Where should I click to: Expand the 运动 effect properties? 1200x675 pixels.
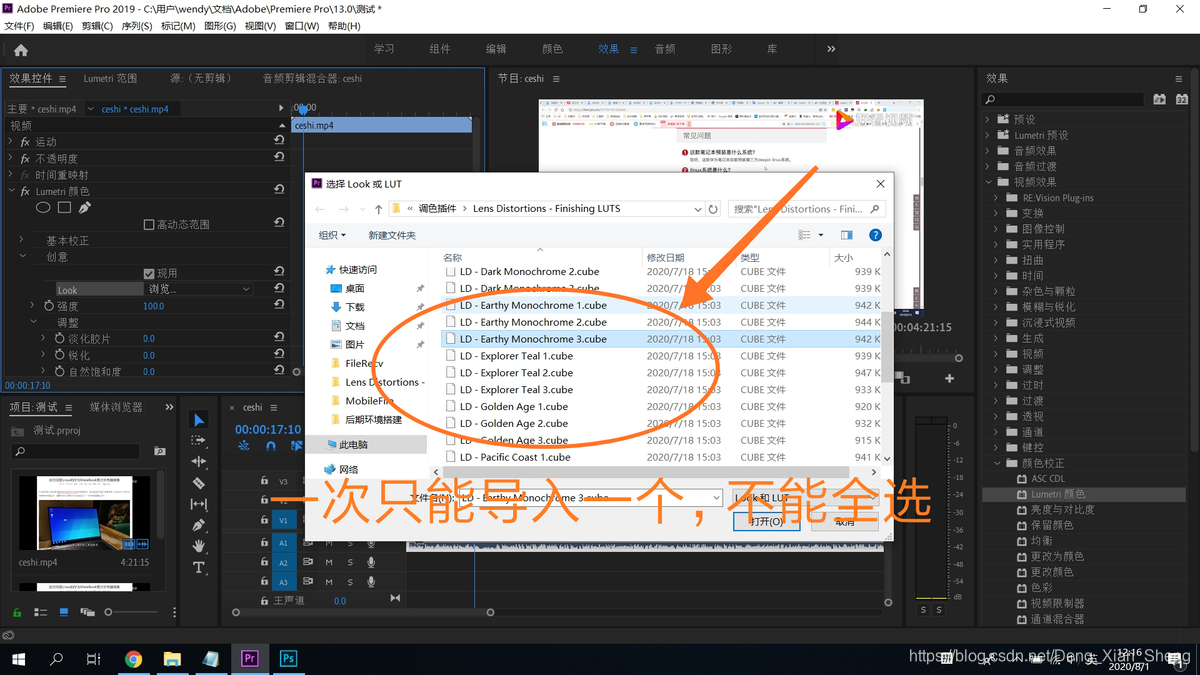coord(11,142)
